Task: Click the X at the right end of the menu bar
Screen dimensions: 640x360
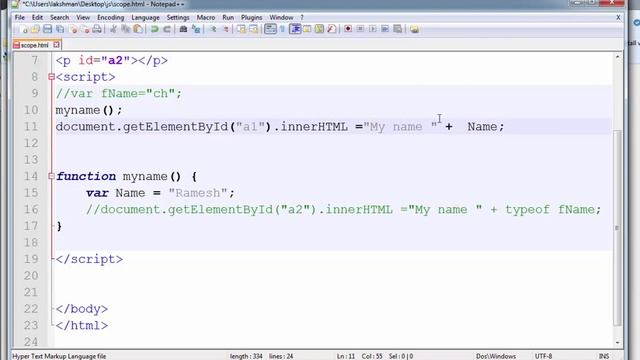Action: 618,18
